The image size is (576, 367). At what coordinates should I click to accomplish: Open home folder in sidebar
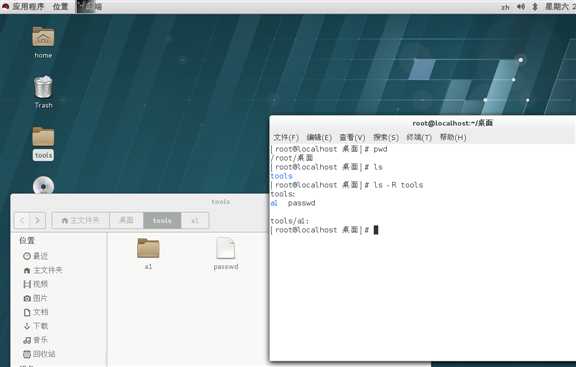43,270
